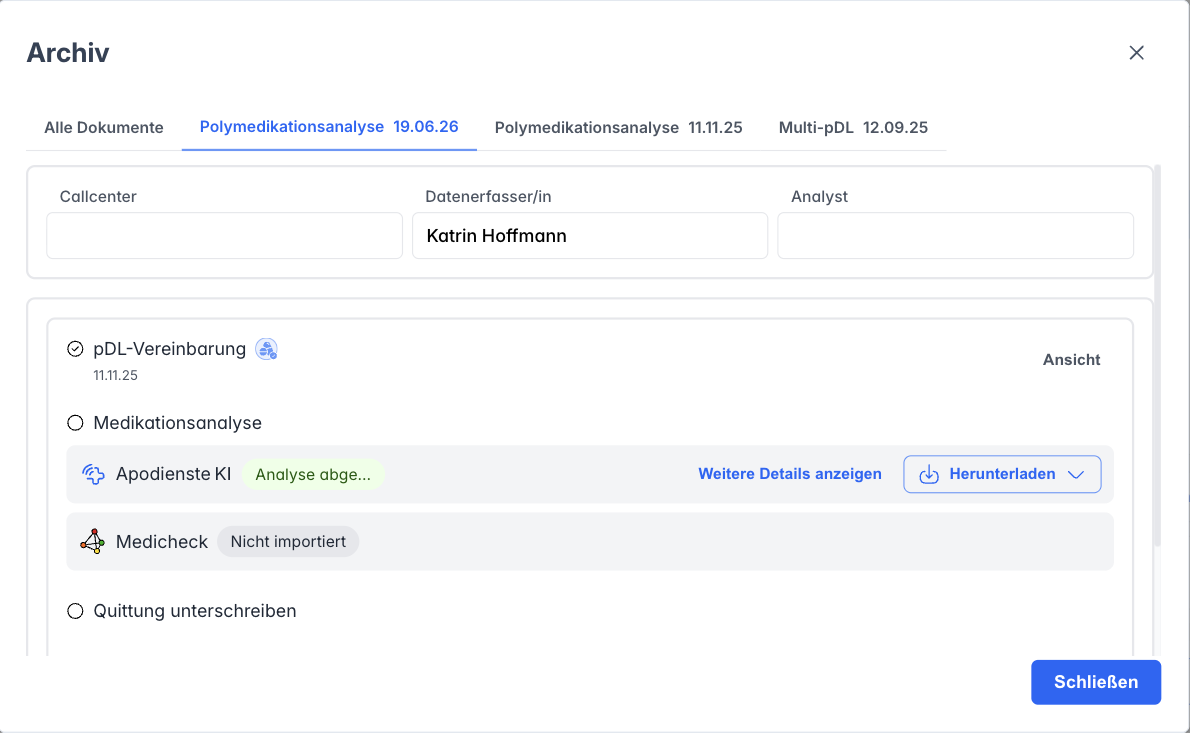Click the Herunterladen button label
This screenshot has height=733, width=1190.
[x=1003, y=474]
